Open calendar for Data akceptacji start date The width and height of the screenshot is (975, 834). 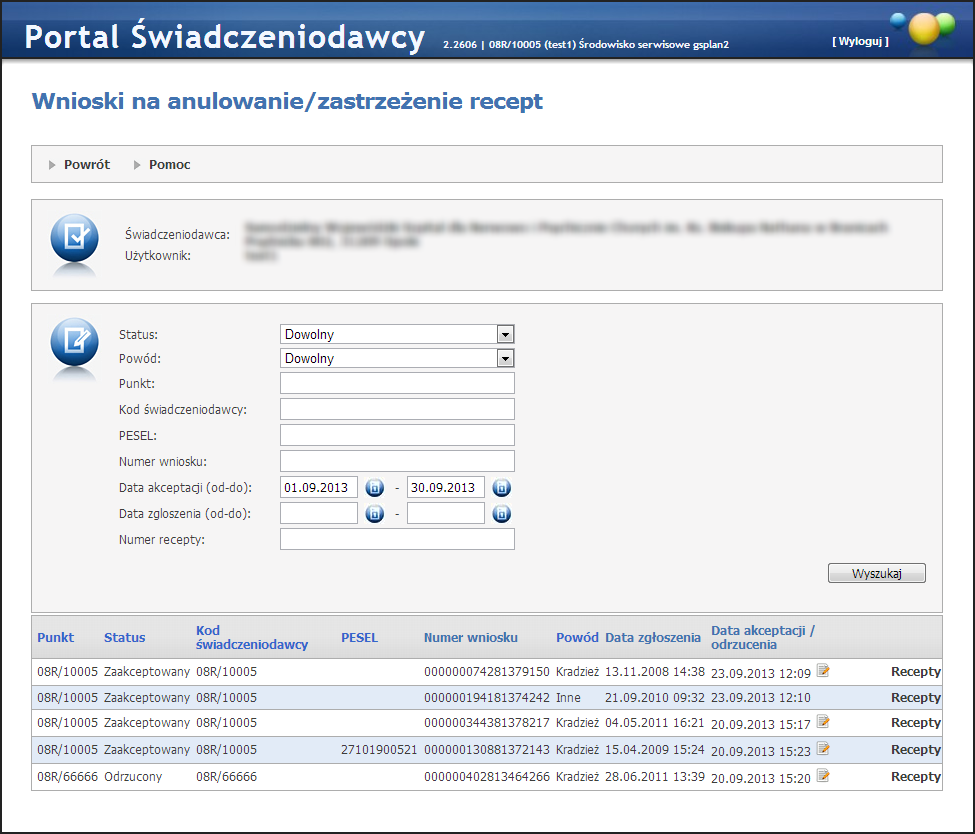(x=374, y=488)
